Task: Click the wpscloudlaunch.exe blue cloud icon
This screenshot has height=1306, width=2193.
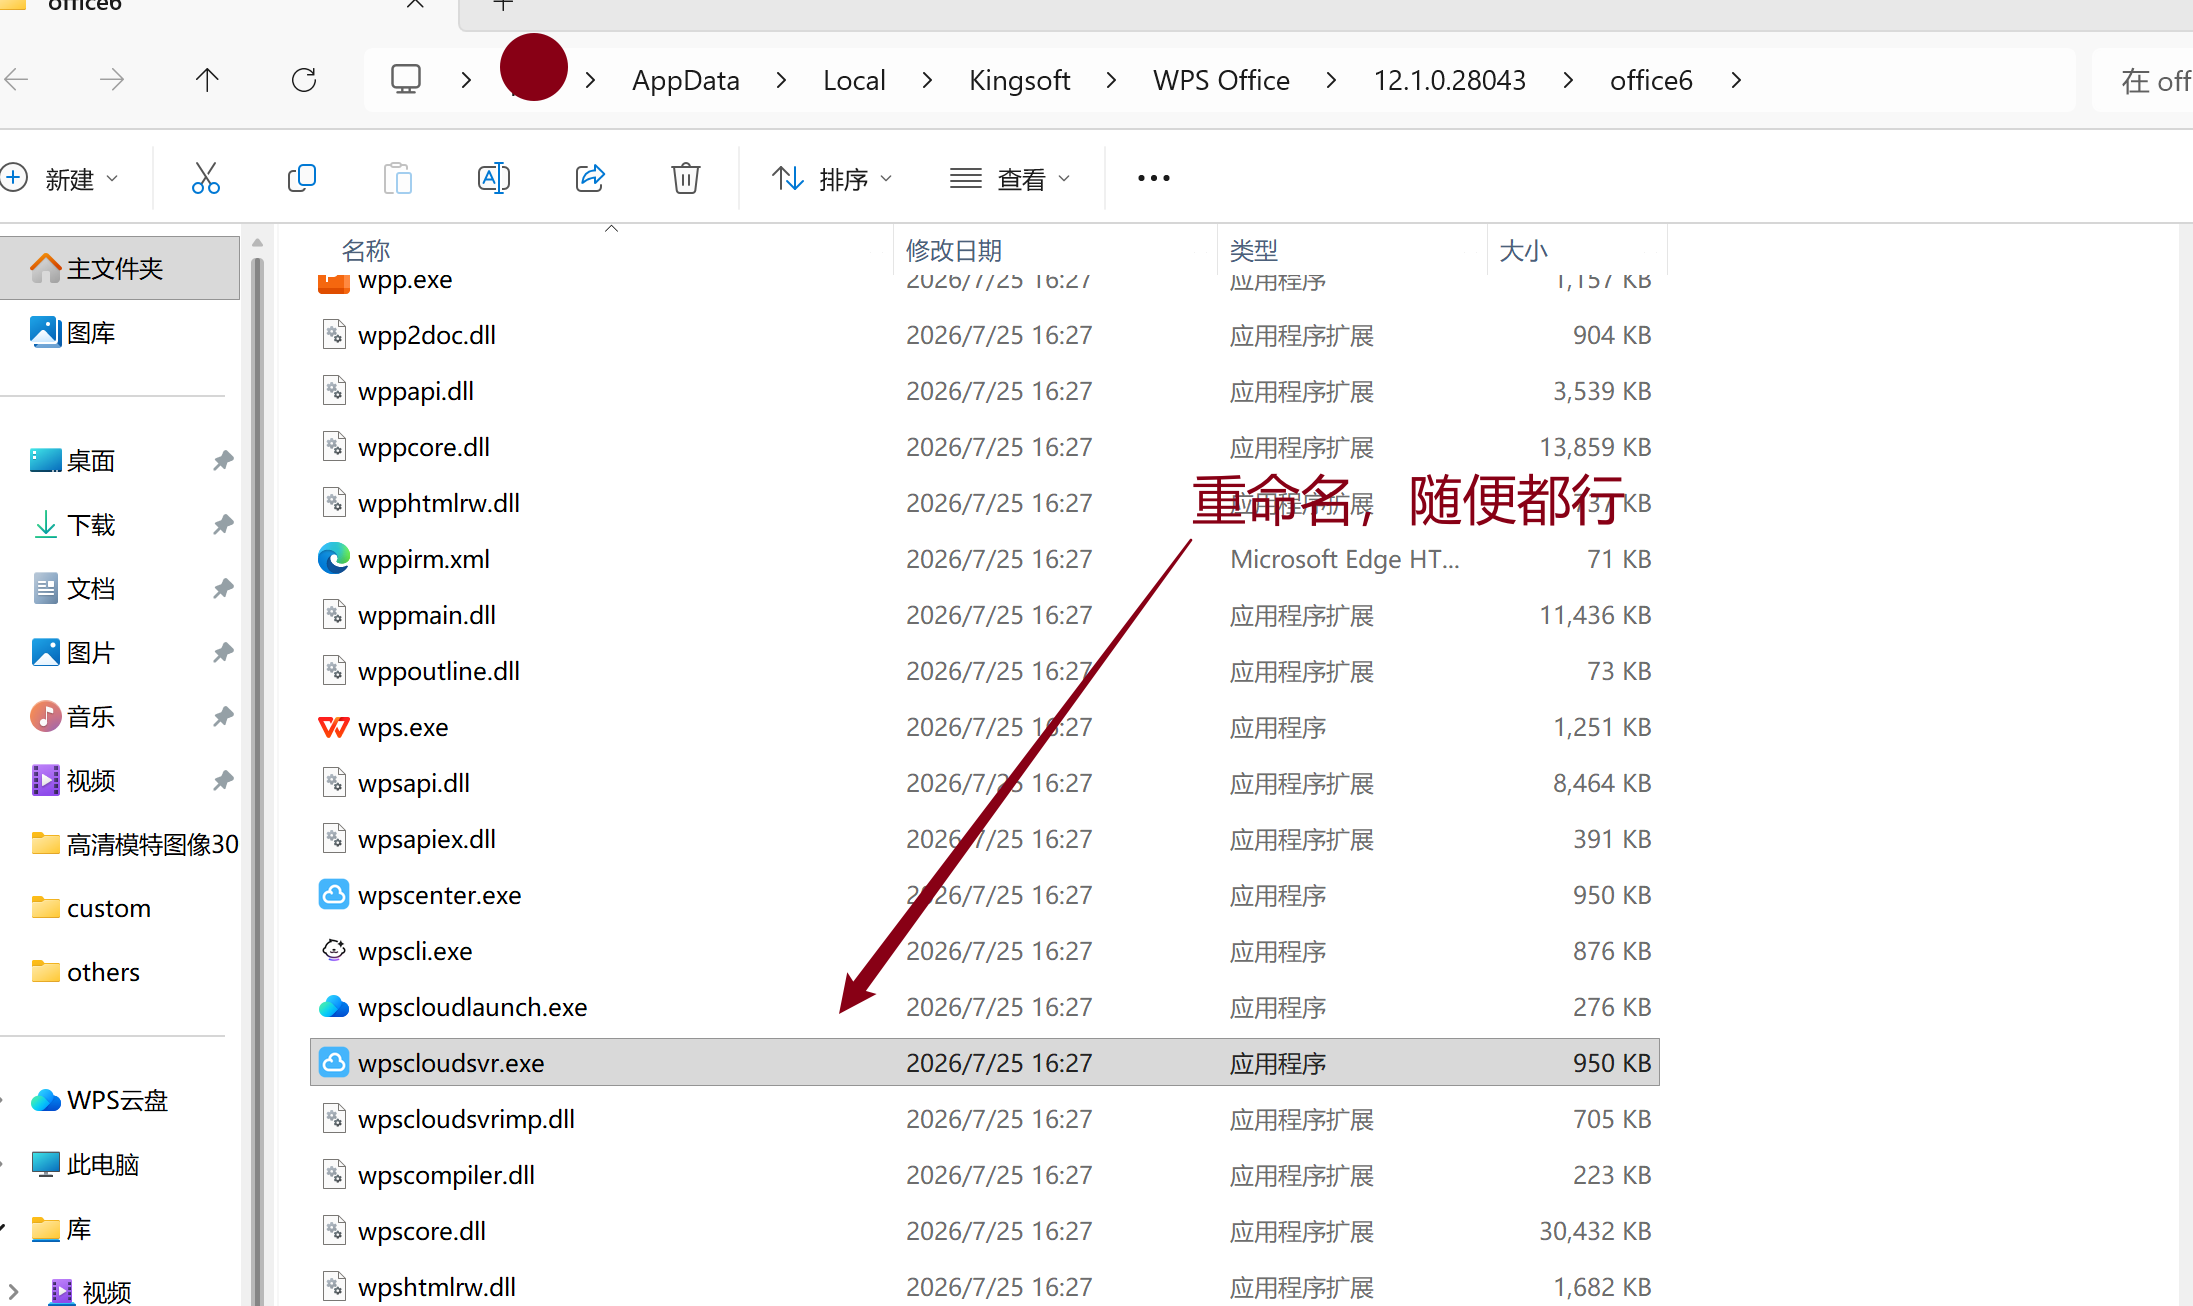Action: [x=333, y=1007]
